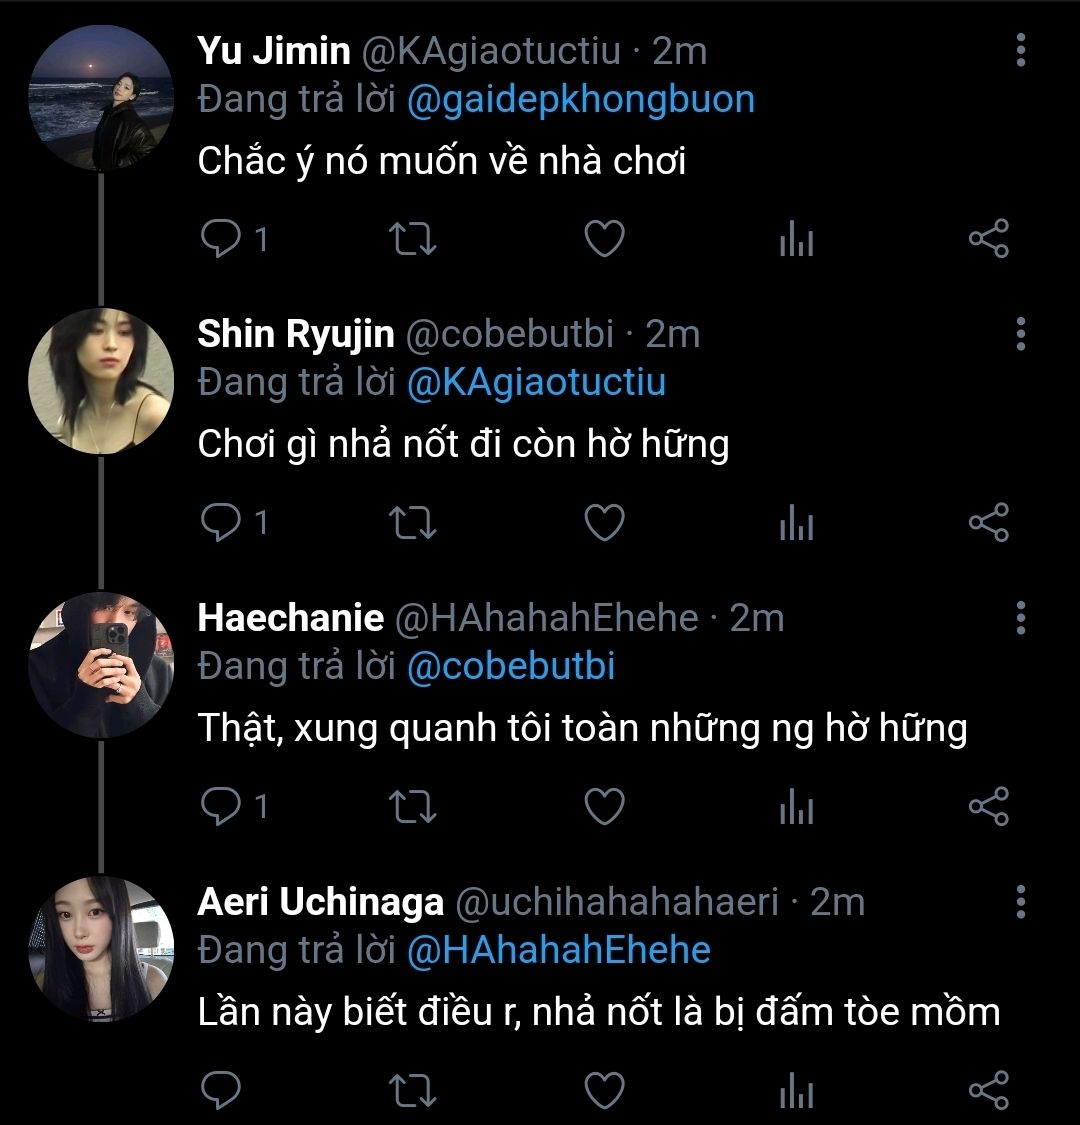1080x1125 pixels.
Task: Share Haechanie's tweet
Action: [989, 807]
